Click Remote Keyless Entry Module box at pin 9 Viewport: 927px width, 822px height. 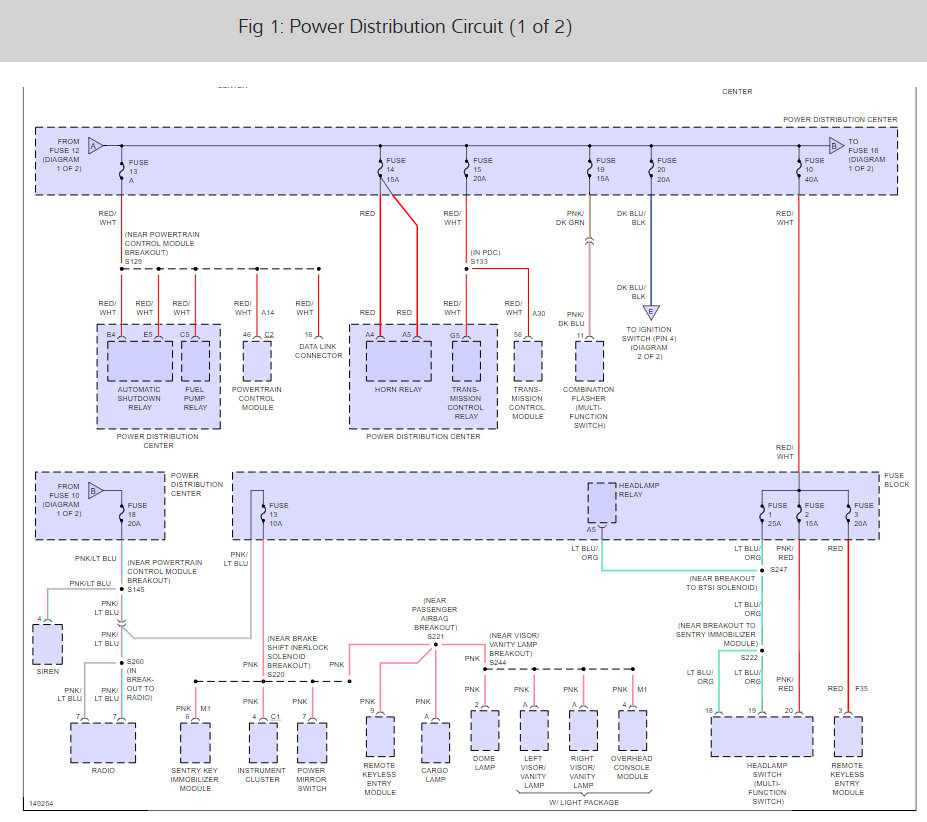380,737
